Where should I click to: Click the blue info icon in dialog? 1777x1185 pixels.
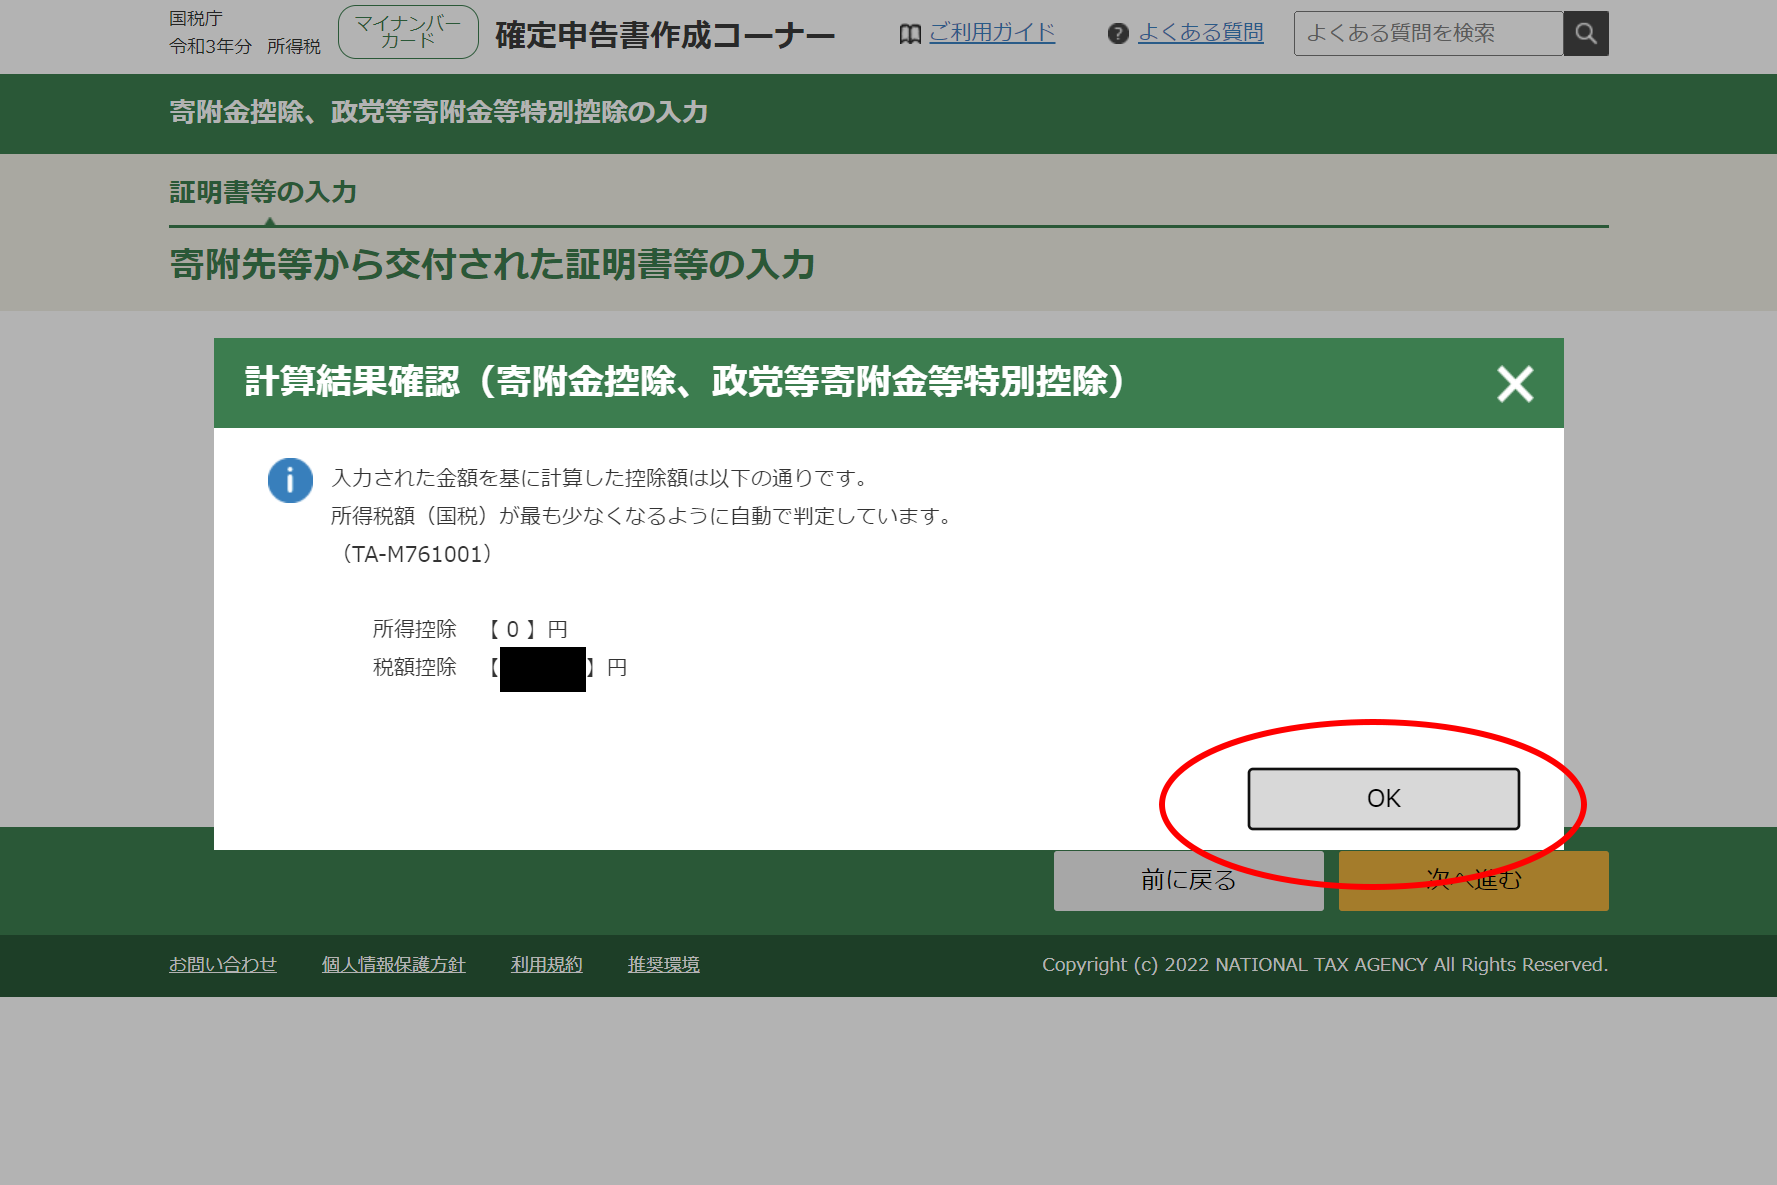(x=290, y=481)
